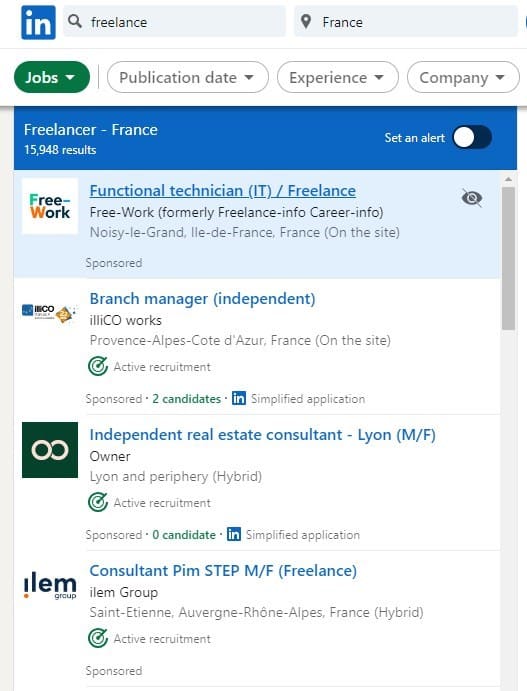Click LinkedIn icon beside 2 candidates
The height and width of the screenshot is (691, 527).
239,398
